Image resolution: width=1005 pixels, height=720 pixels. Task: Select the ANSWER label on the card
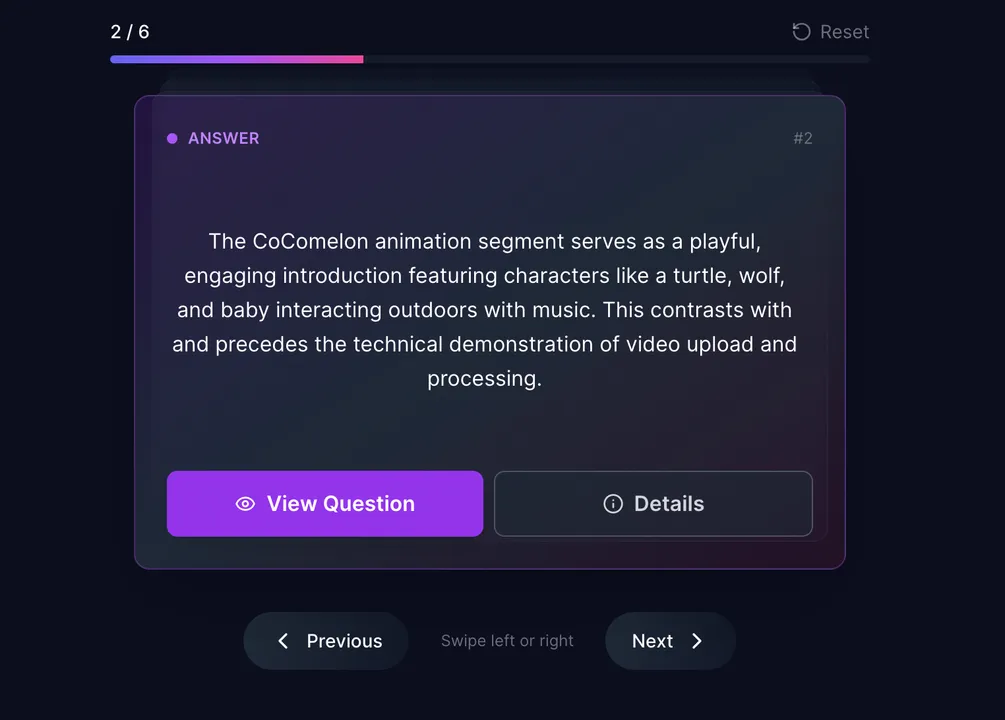coord(223,139)
